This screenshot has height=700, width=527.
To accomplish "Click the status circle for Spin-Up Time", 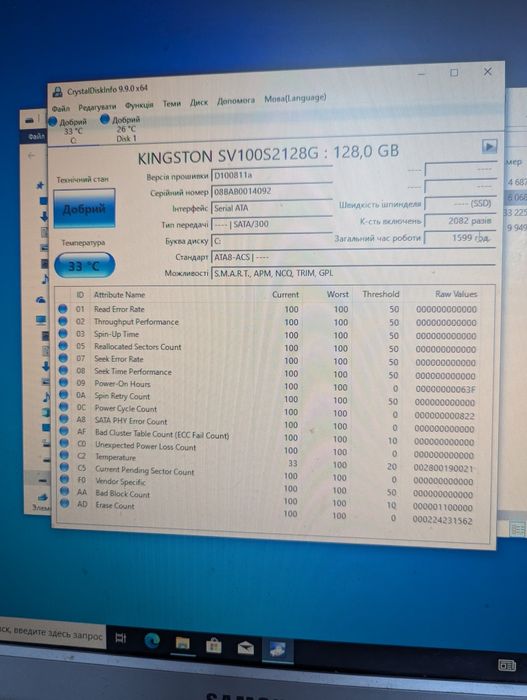I will [63, 333].
